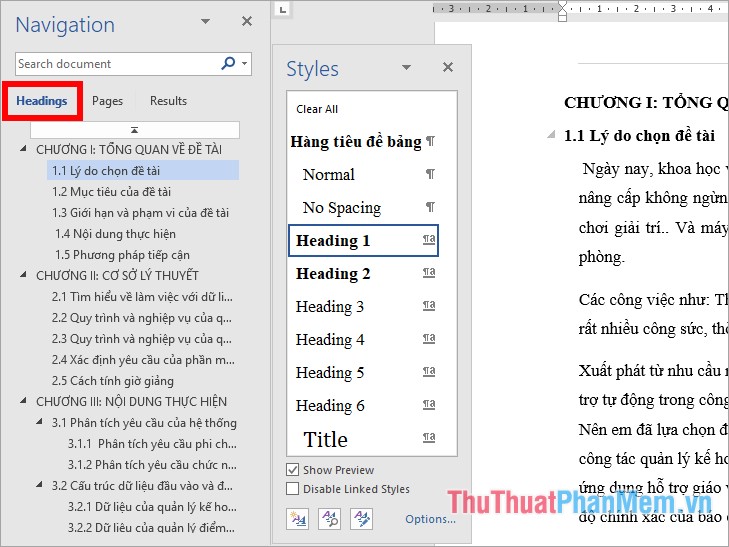Open the Navigation pane options dropdown
The height and width of the screenshot is (547, 729).
tap(205, 21)
